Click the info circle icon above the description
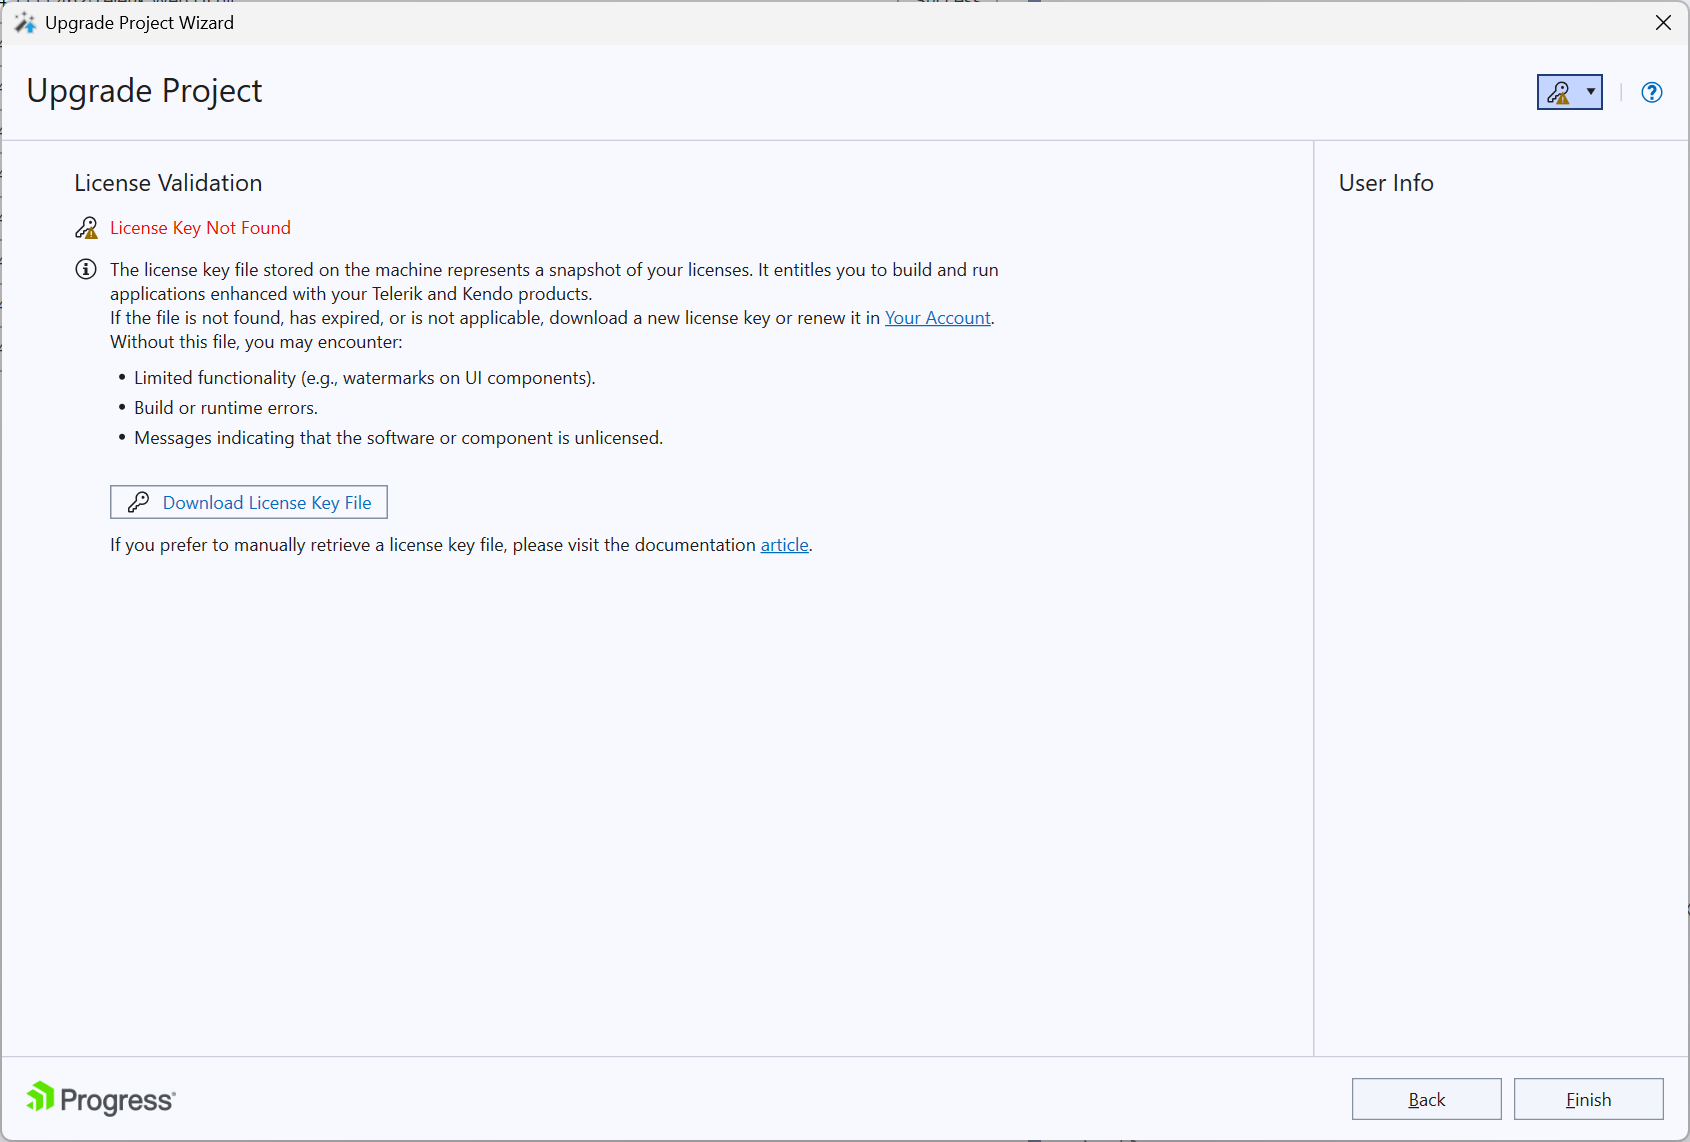 pyautogui.click(x=85, y=269)
